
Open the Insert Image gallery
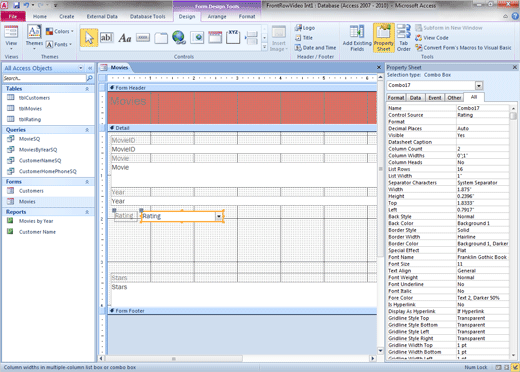(x=279, y=39)
